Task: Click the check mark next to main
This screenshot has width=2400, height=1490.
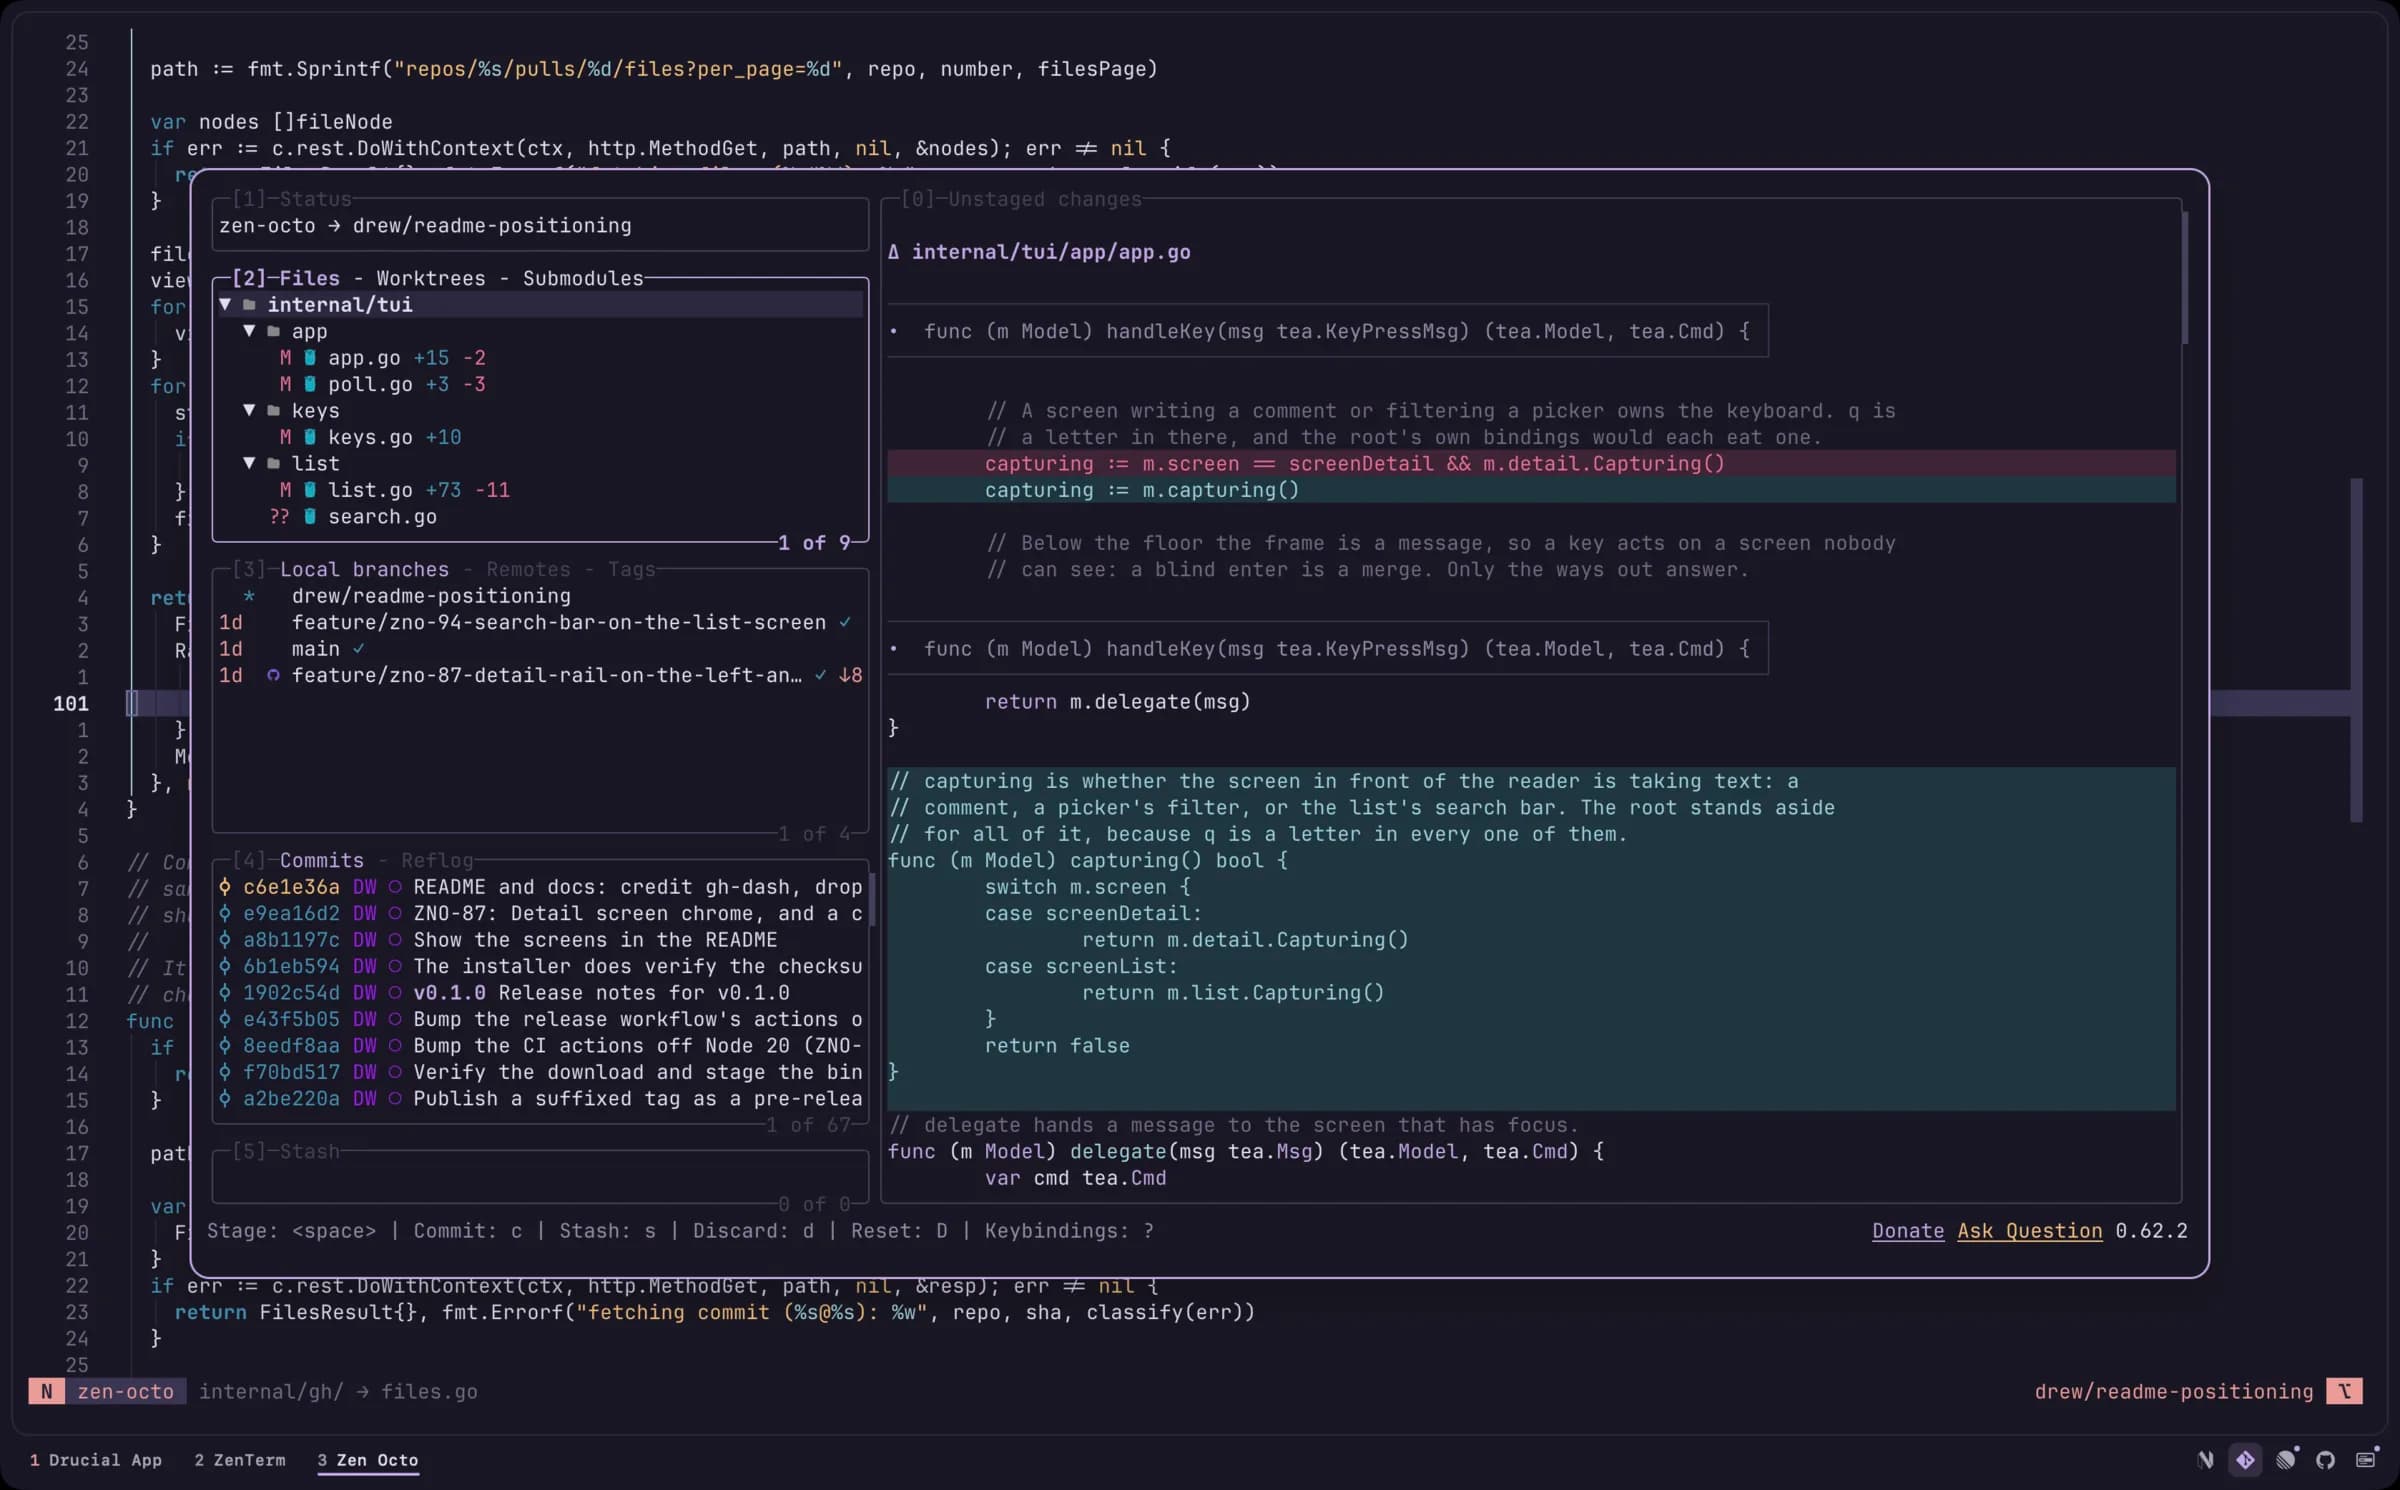Action: [359, 649]
